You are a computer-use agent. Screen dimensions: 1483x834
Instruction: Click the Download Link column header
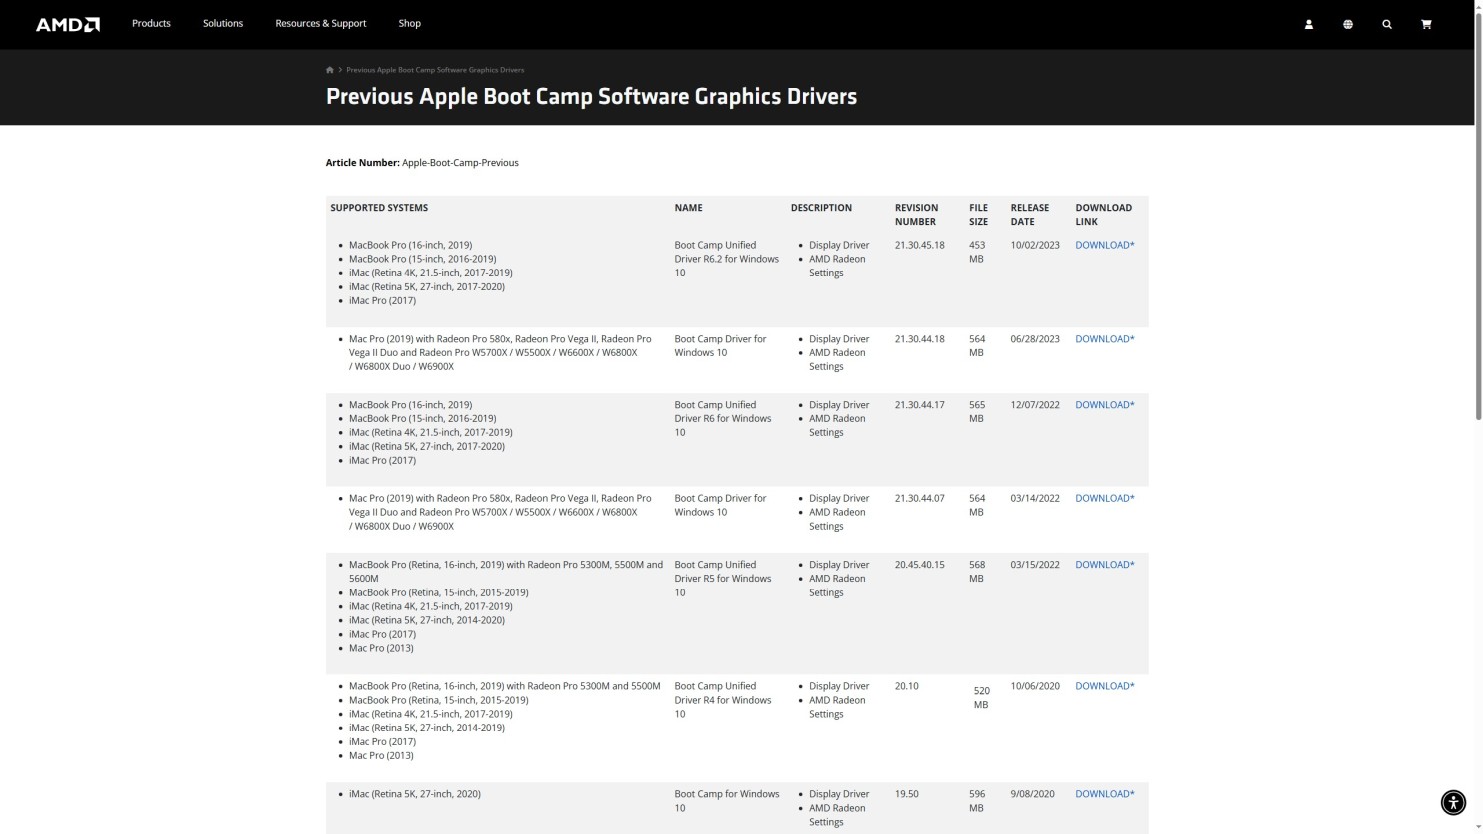tap(1103, 215)
